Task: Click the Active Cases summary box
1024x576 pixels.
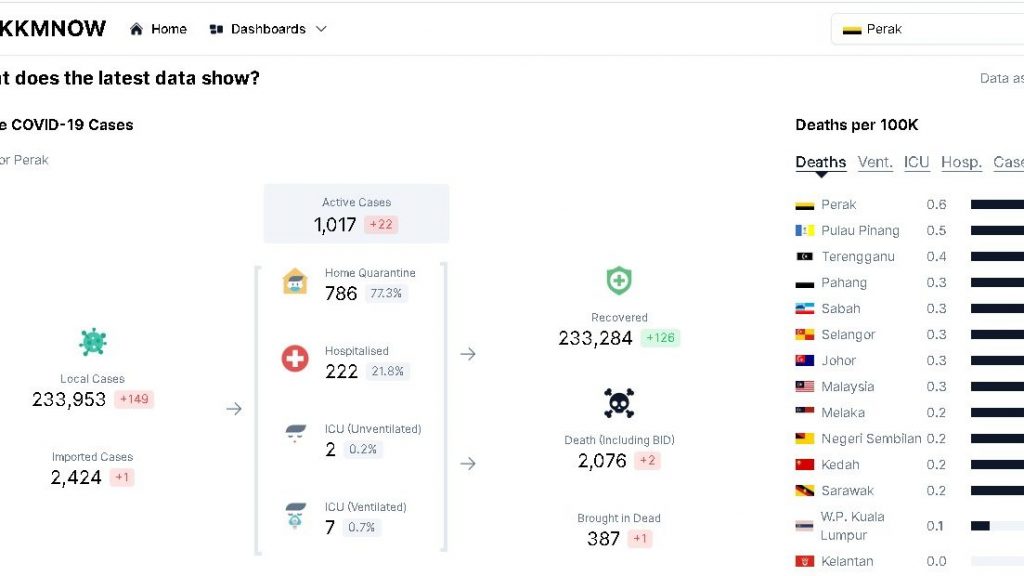Action: pyautogui.click(x=356, y=214)
